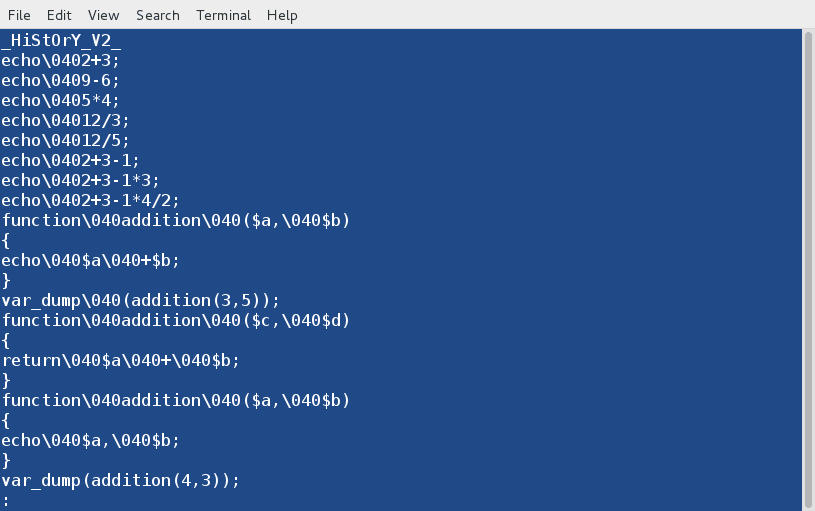
Task: Click the line echo\0402+3;
Action: pos(60,60)
